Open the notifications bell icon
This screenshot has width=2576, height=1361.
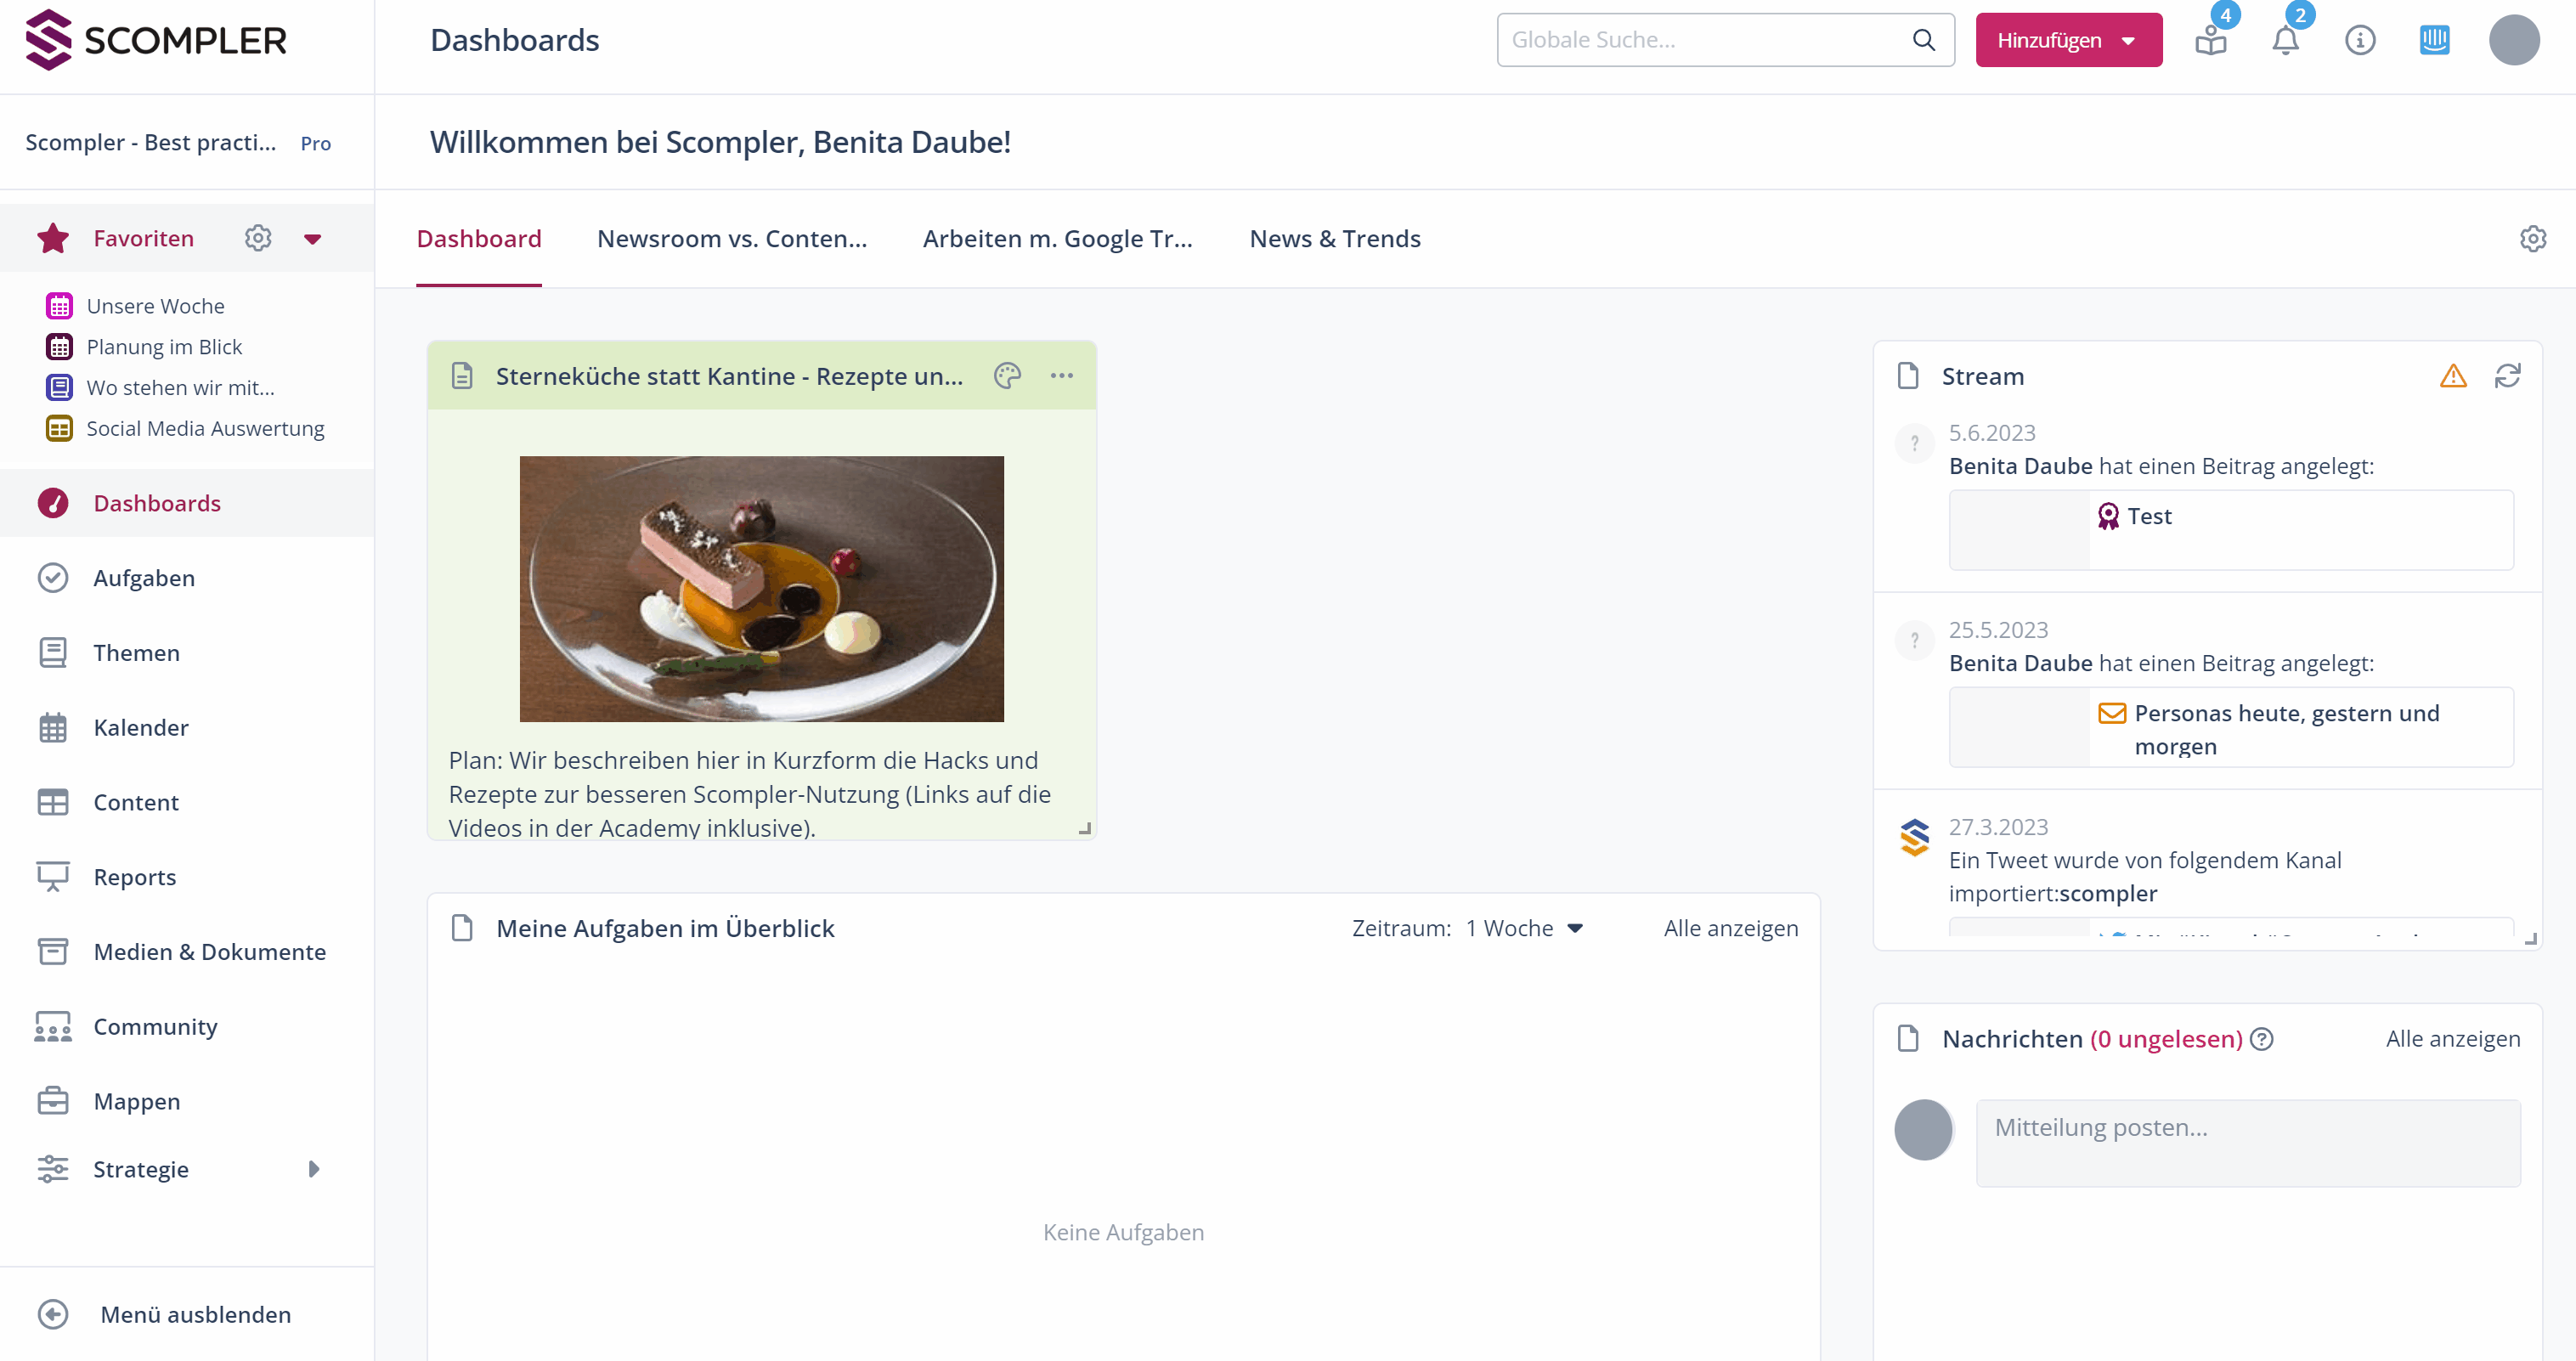tap(2285, 41)
